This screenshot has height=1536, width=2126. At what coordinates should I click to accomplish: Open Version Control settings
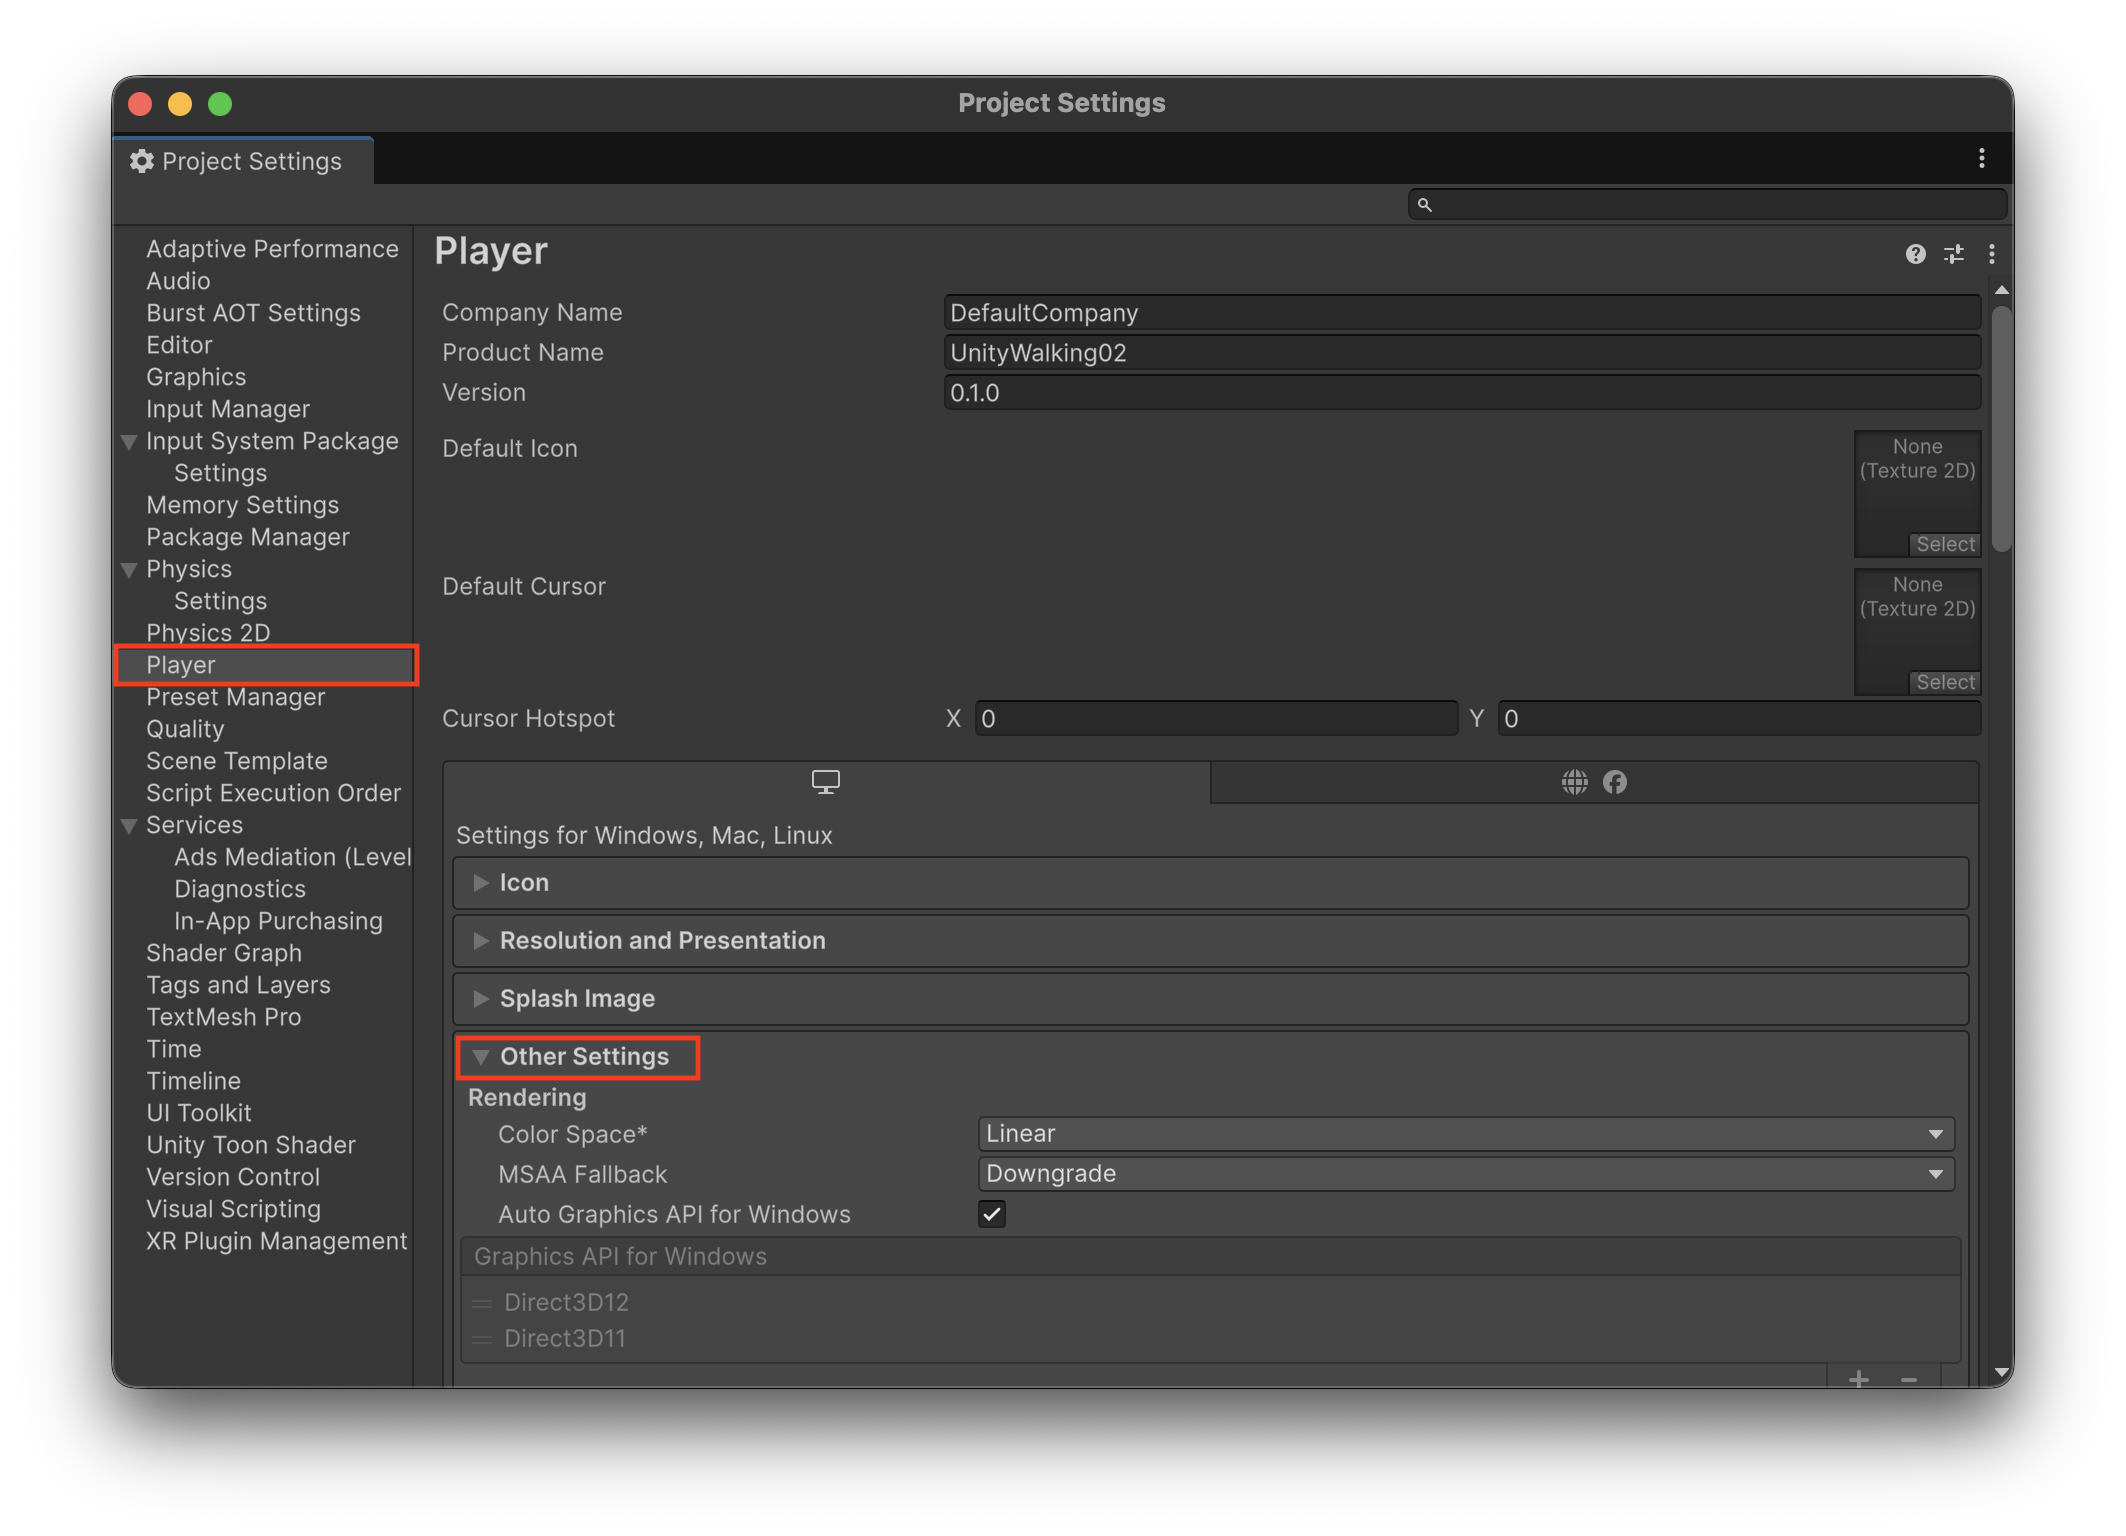pyautogui.click(x=233, y=1177)
